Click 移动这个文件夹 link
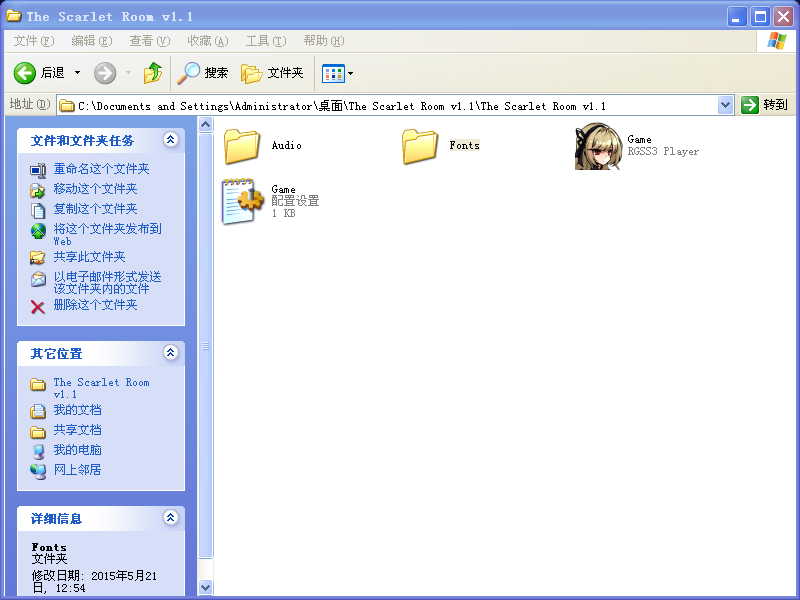This screenshot has height=600, width=800. (95, 189)
